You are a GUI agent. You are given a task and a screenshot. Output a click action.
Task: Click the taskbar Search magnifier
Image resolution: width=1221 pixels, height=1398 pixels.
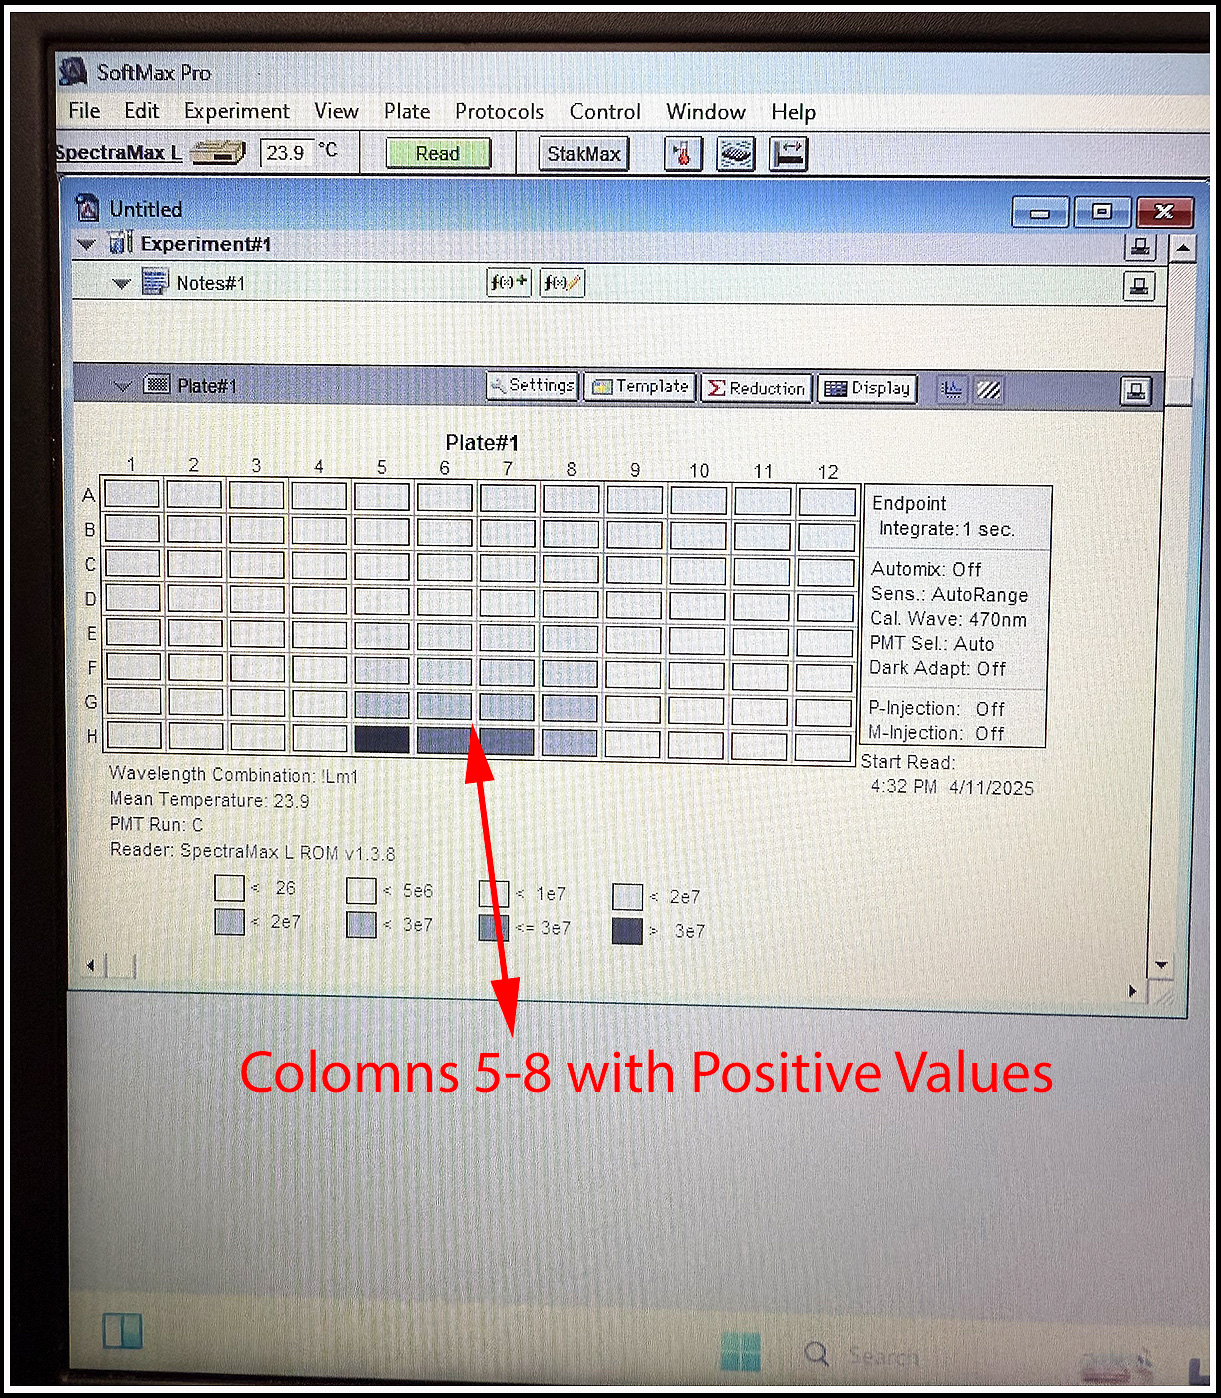[x=817, y=1354]
